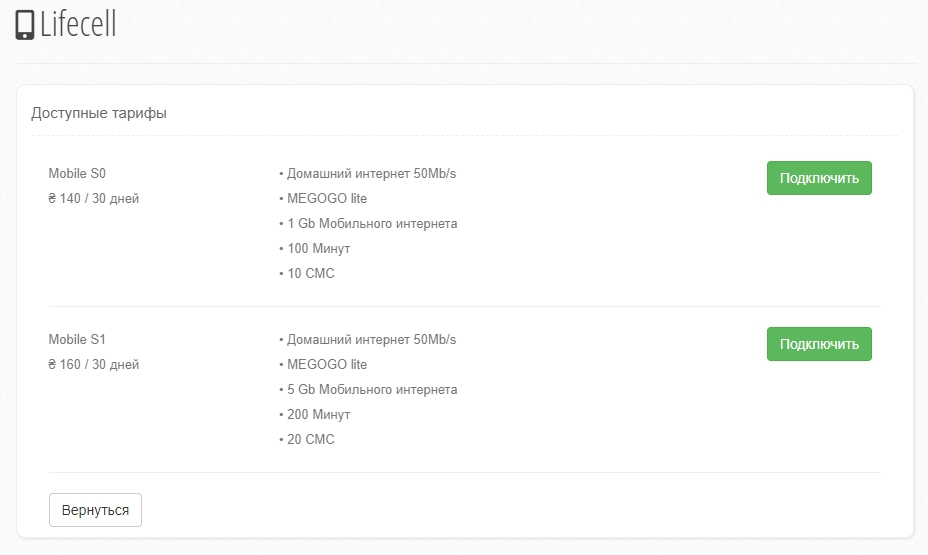Click the ₴ 160 / 30 дней price

tap(94, 364)
